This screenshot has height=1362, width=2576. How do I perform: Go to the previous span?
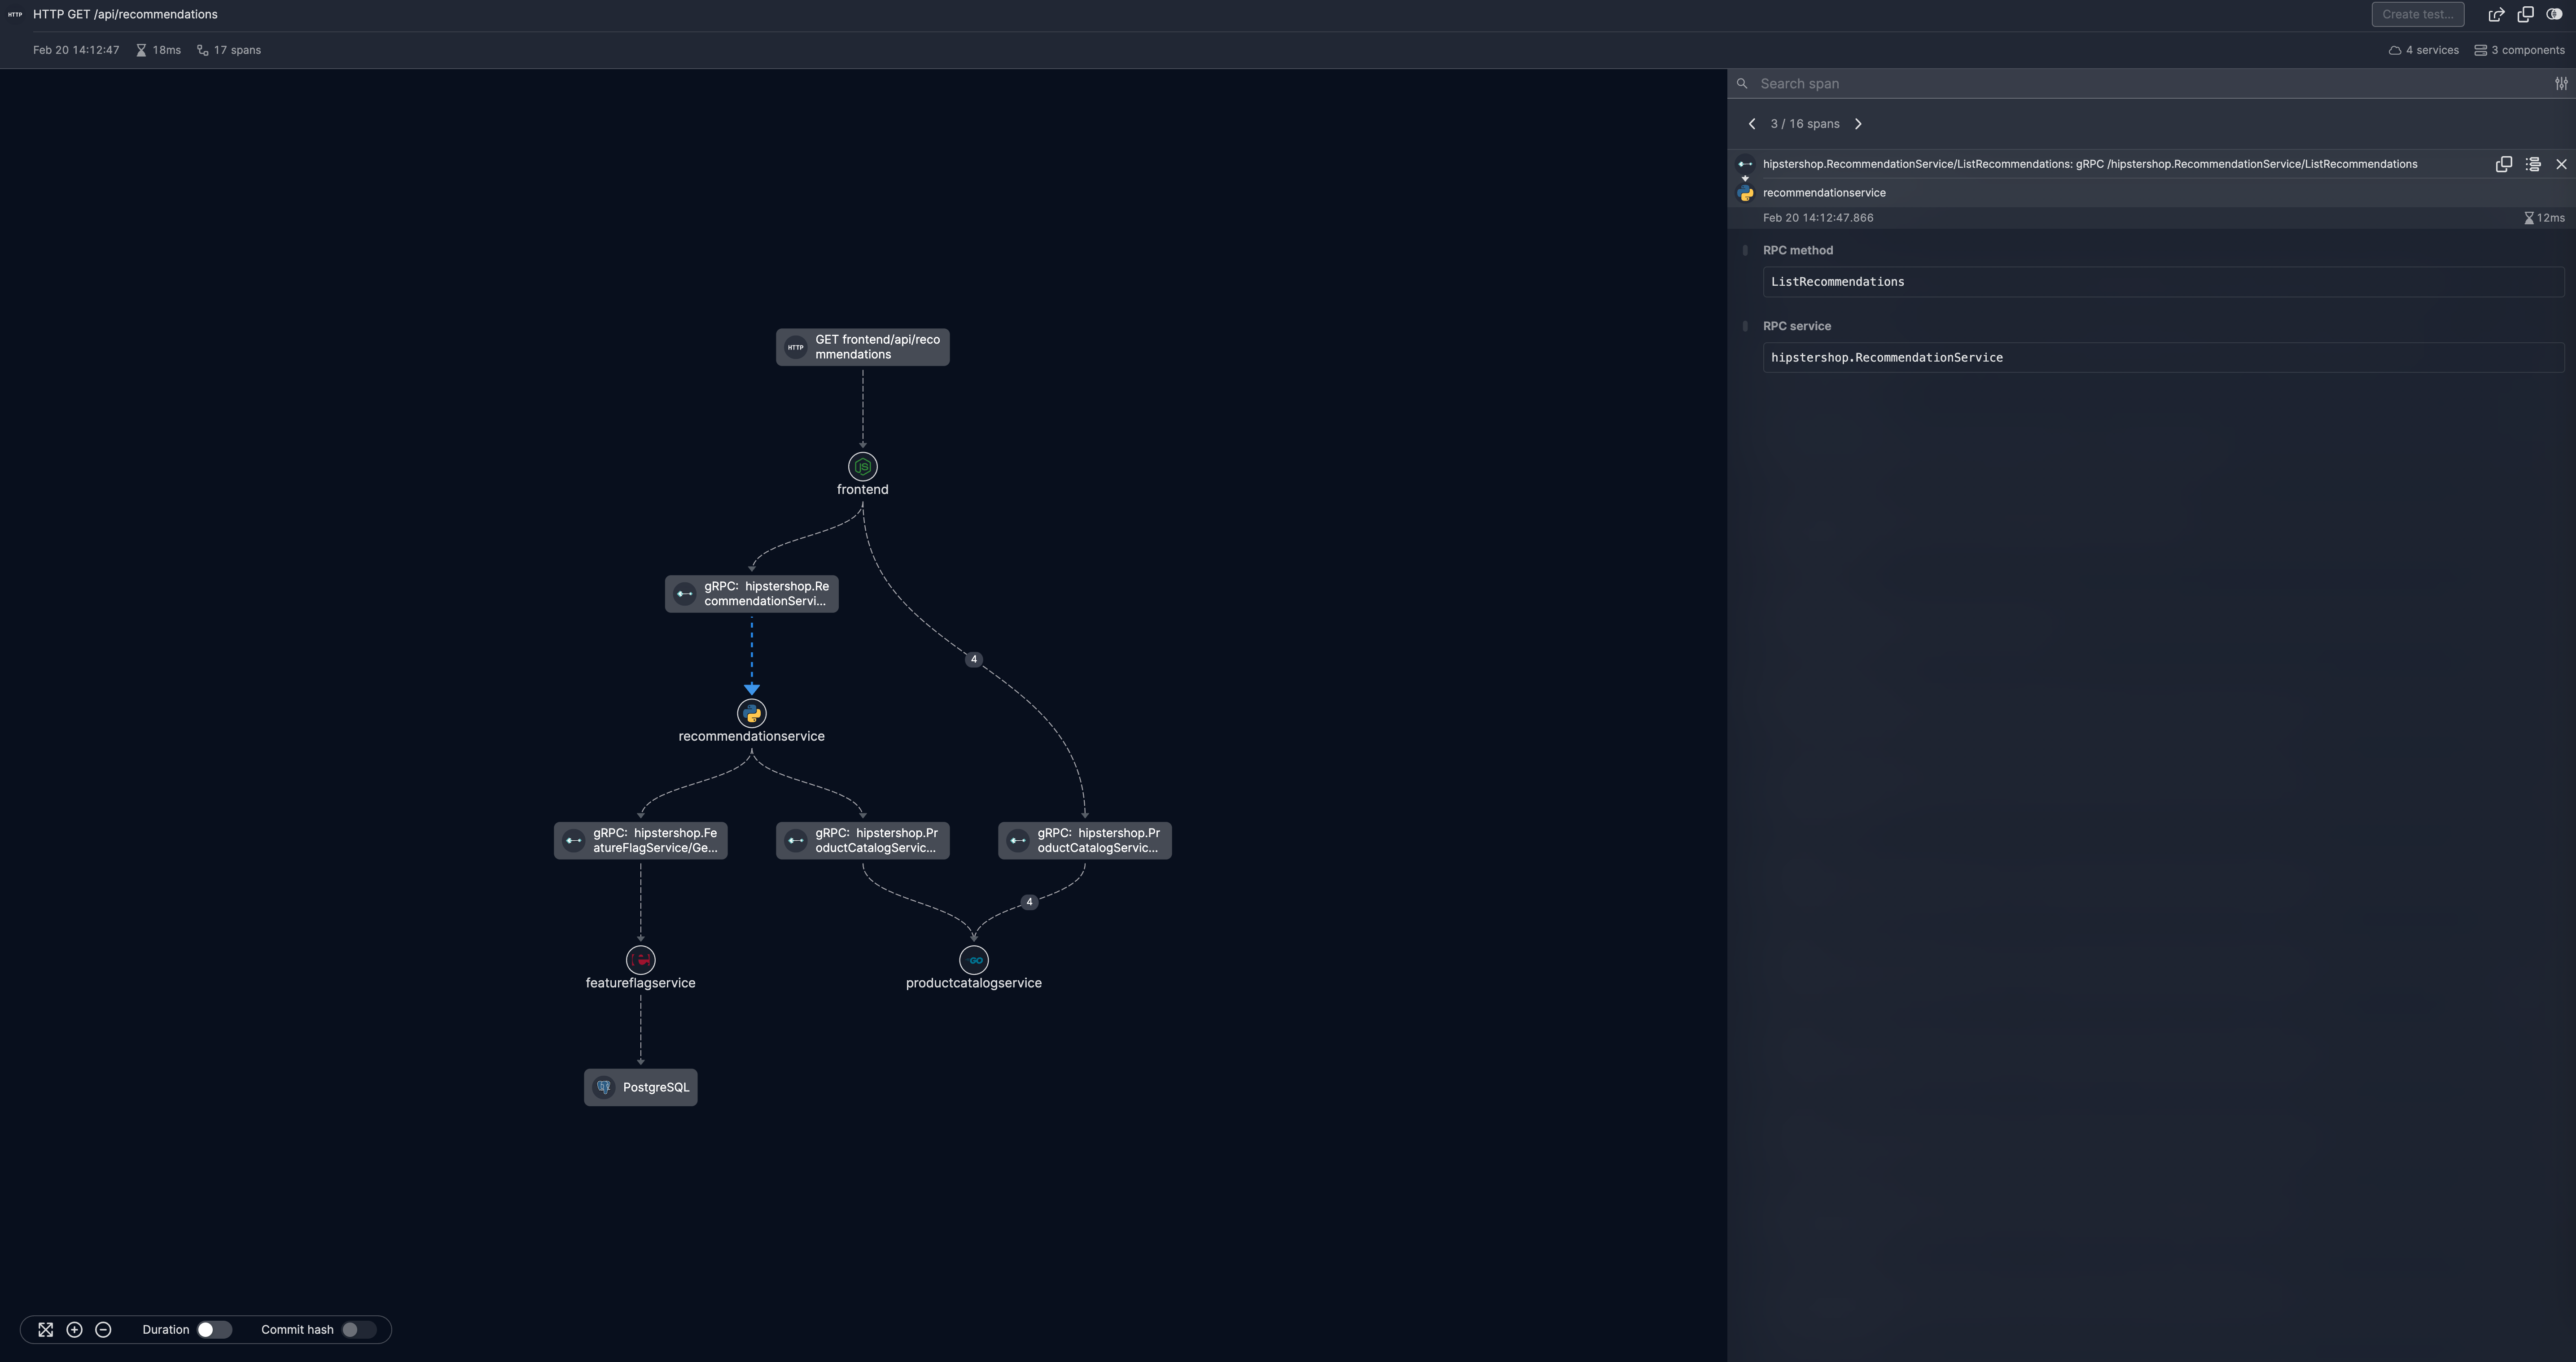click(1751, 124)
